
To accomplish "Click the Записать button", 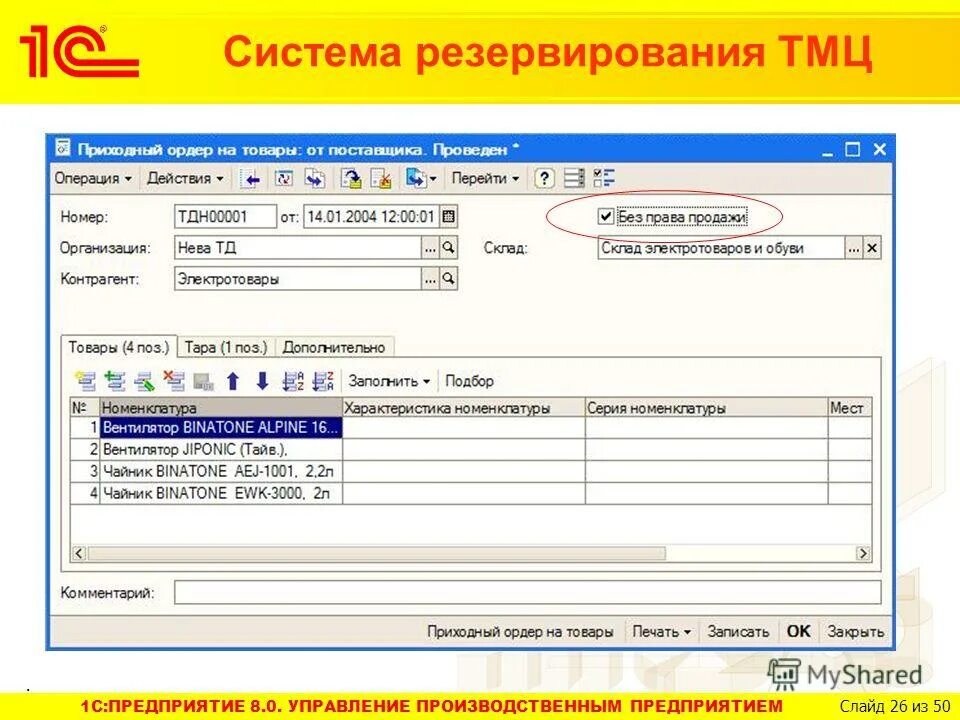I will click(x=738, y=631).
